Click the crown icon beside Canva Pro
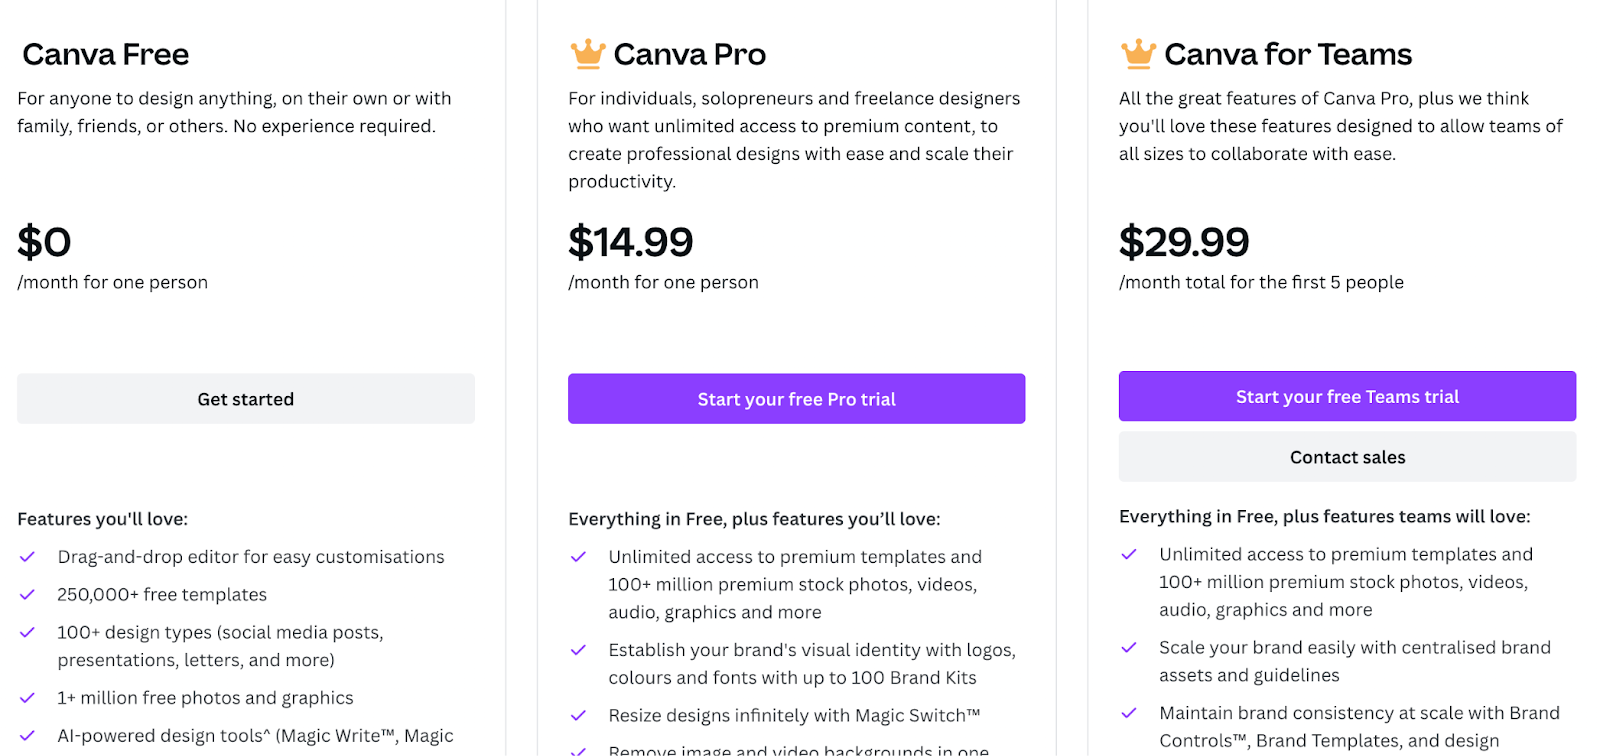 click(587, 53)
